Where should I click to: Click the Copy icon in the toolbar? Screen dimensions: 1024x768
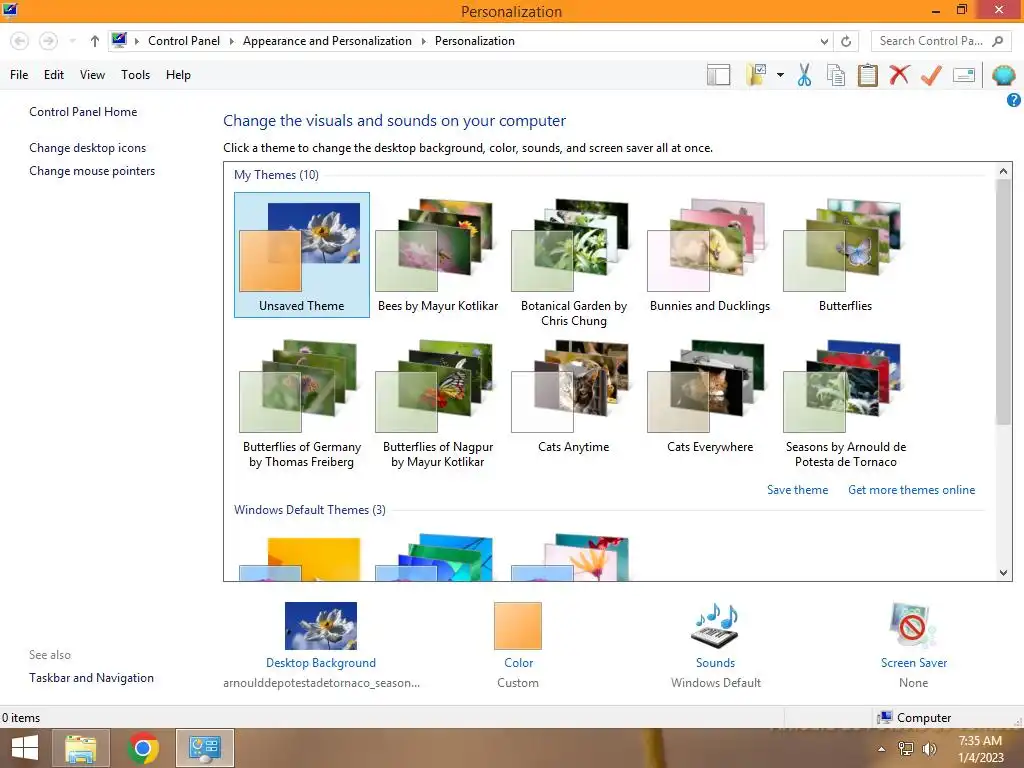pyautogui.click(x=835, y=75)
